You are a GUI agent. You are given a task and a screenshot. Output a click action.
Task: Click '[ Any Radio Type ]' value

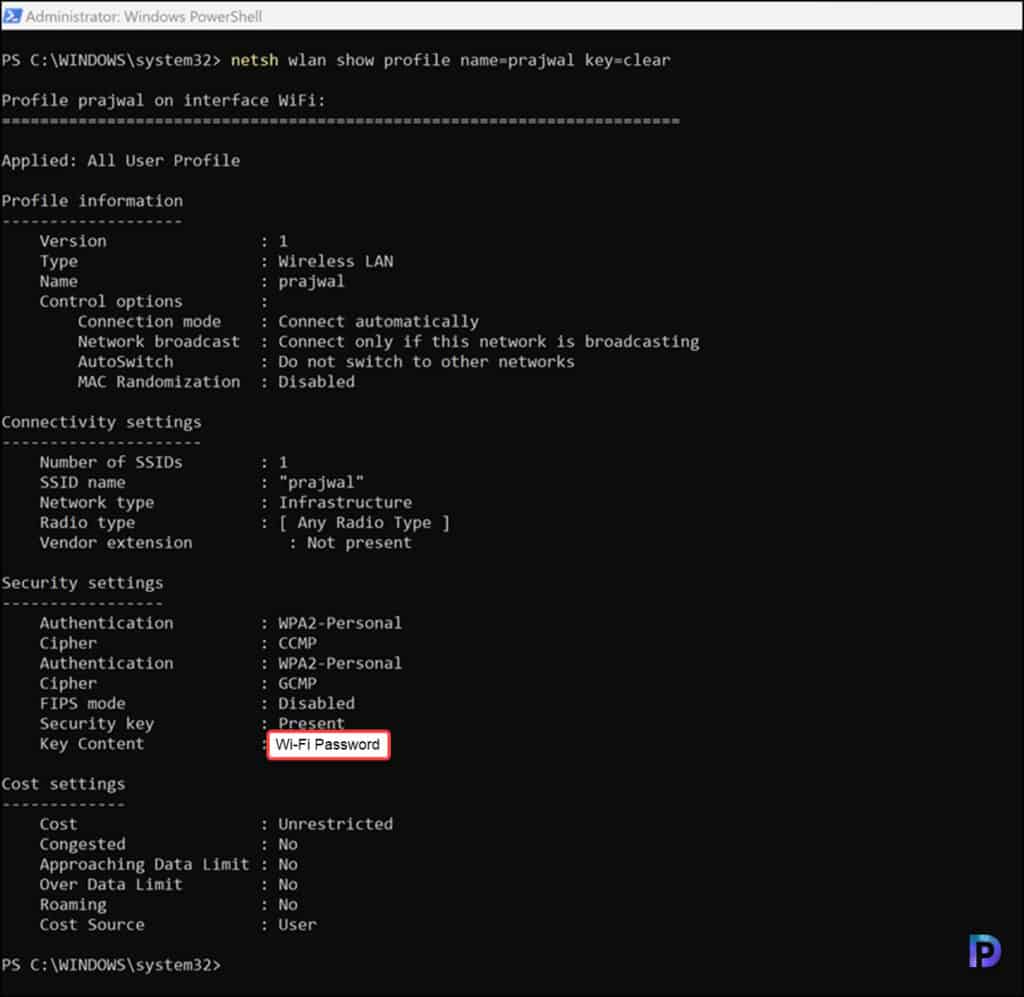pos(364,522)
